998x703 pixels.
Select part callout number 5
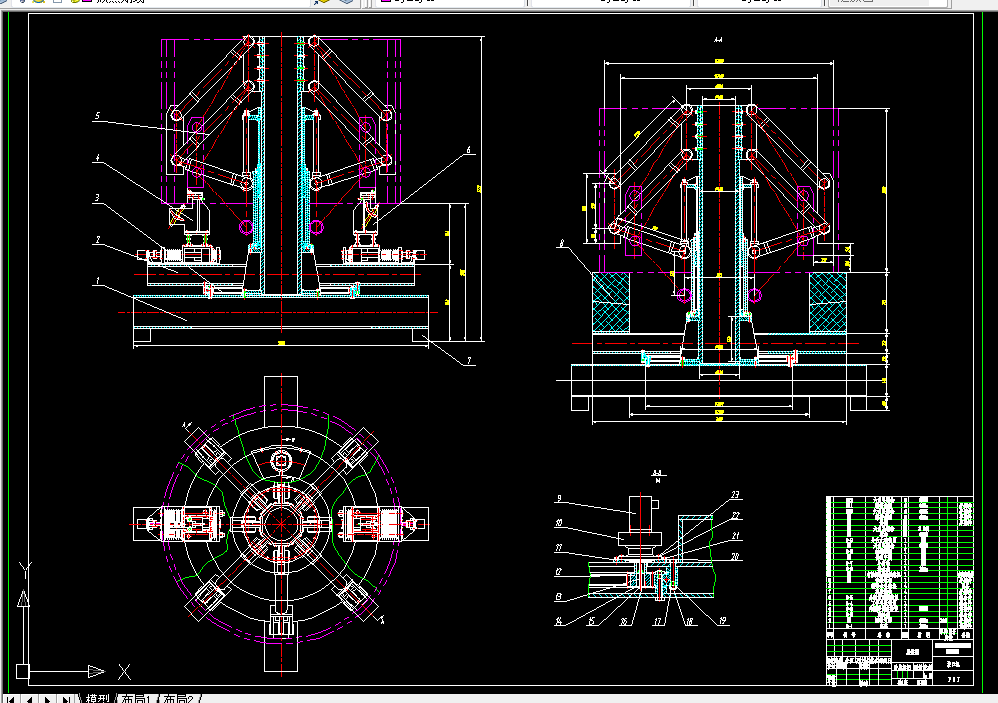[97, 116]
